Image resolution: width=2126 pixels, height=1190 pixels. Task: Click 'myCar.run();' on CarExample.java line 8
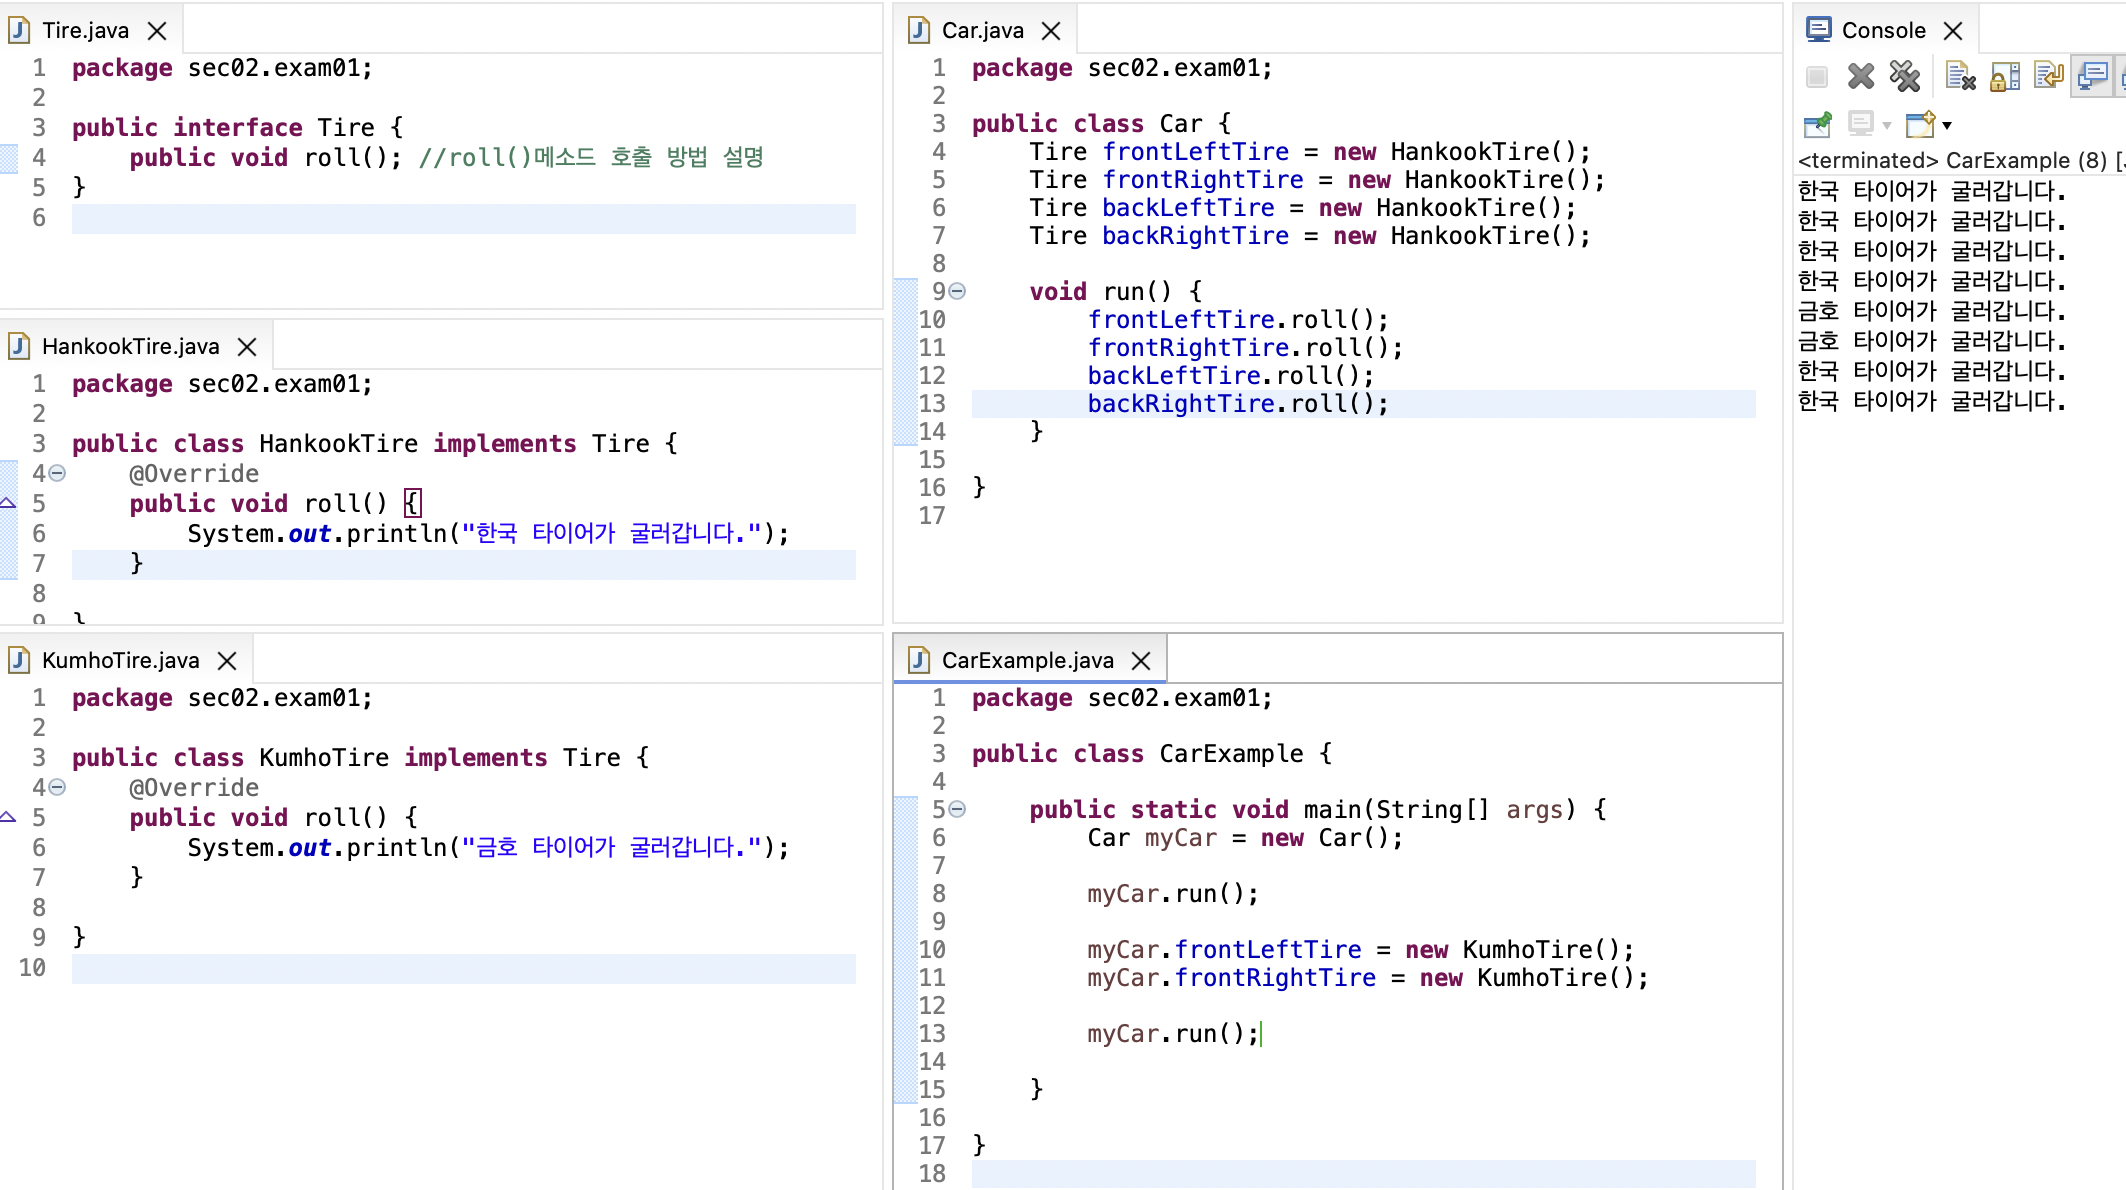1173,893
